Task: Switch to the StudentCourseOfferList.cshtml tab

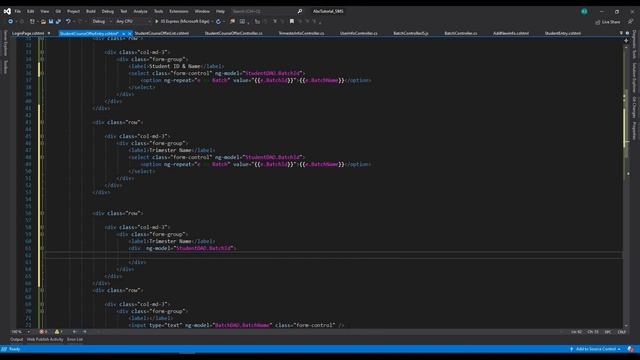Action: point(162,33)
